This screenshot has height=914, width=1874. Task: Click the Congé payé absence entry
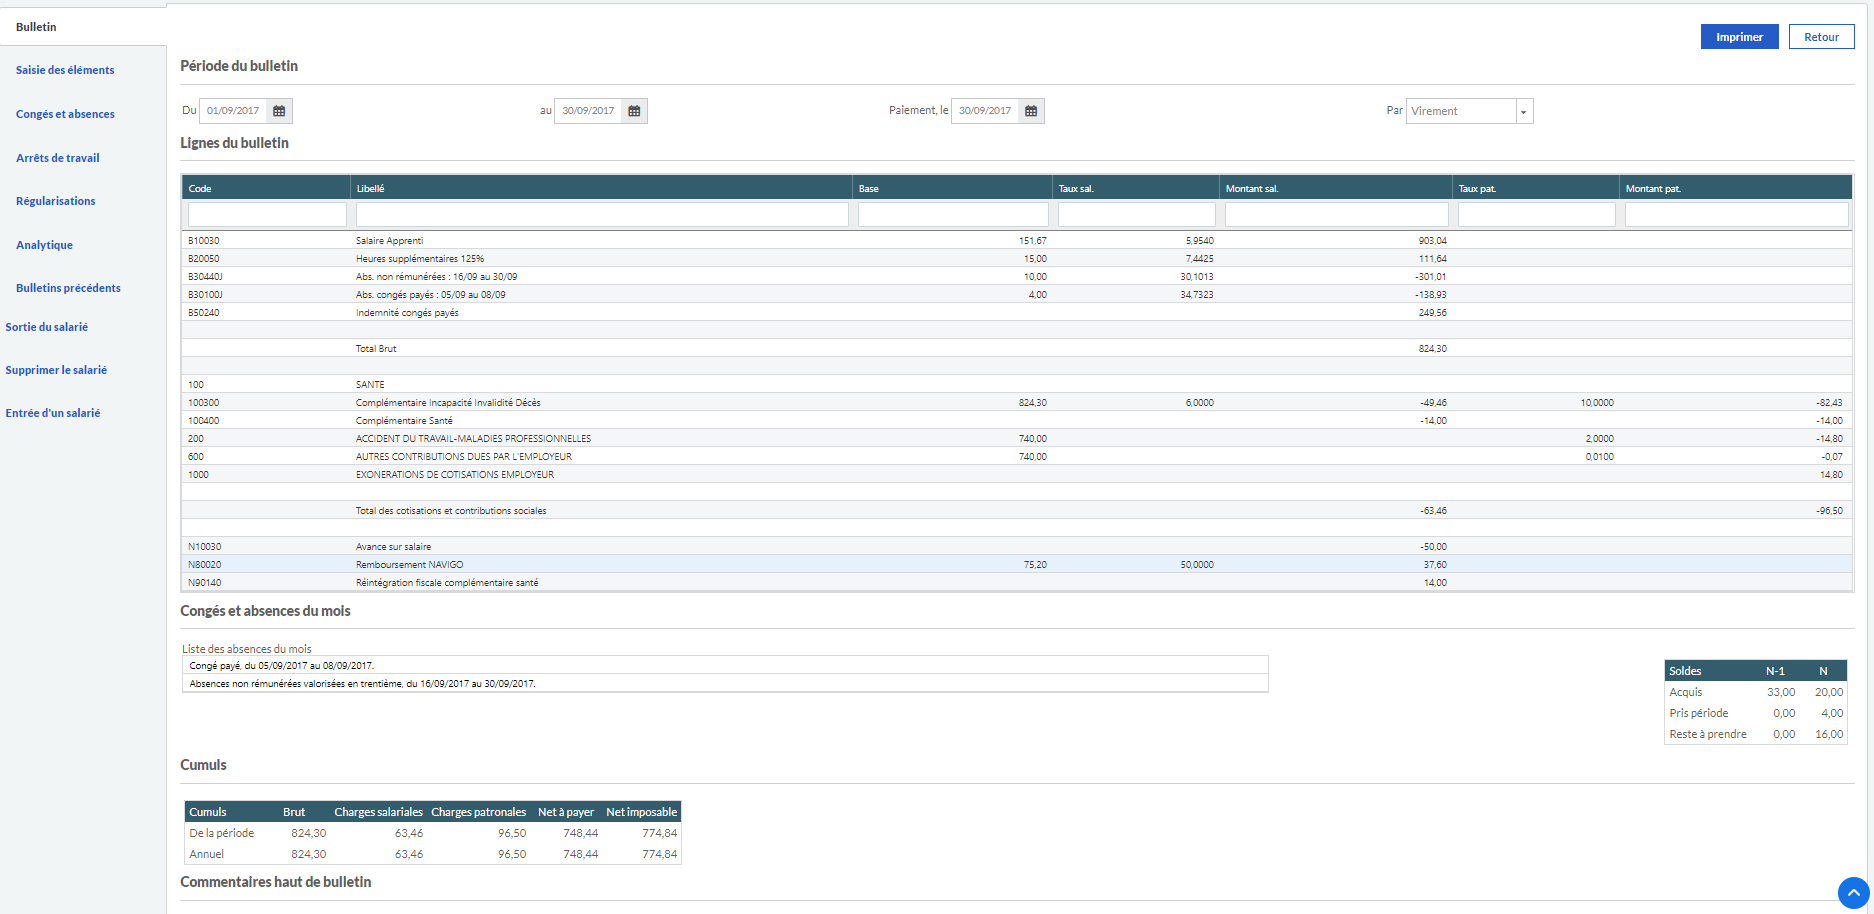pos(725,665)
